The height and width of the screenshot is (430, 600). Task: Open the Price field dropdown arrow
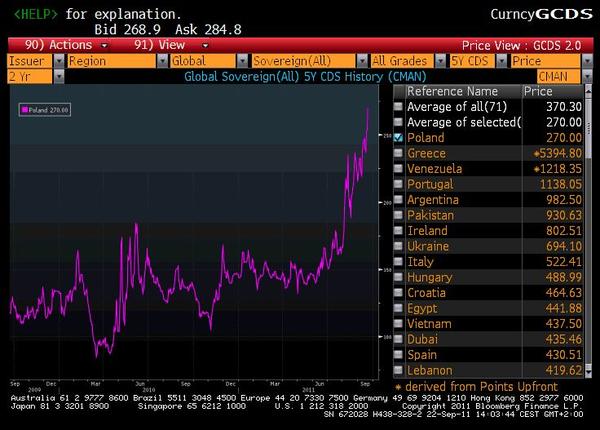[587, 61]
